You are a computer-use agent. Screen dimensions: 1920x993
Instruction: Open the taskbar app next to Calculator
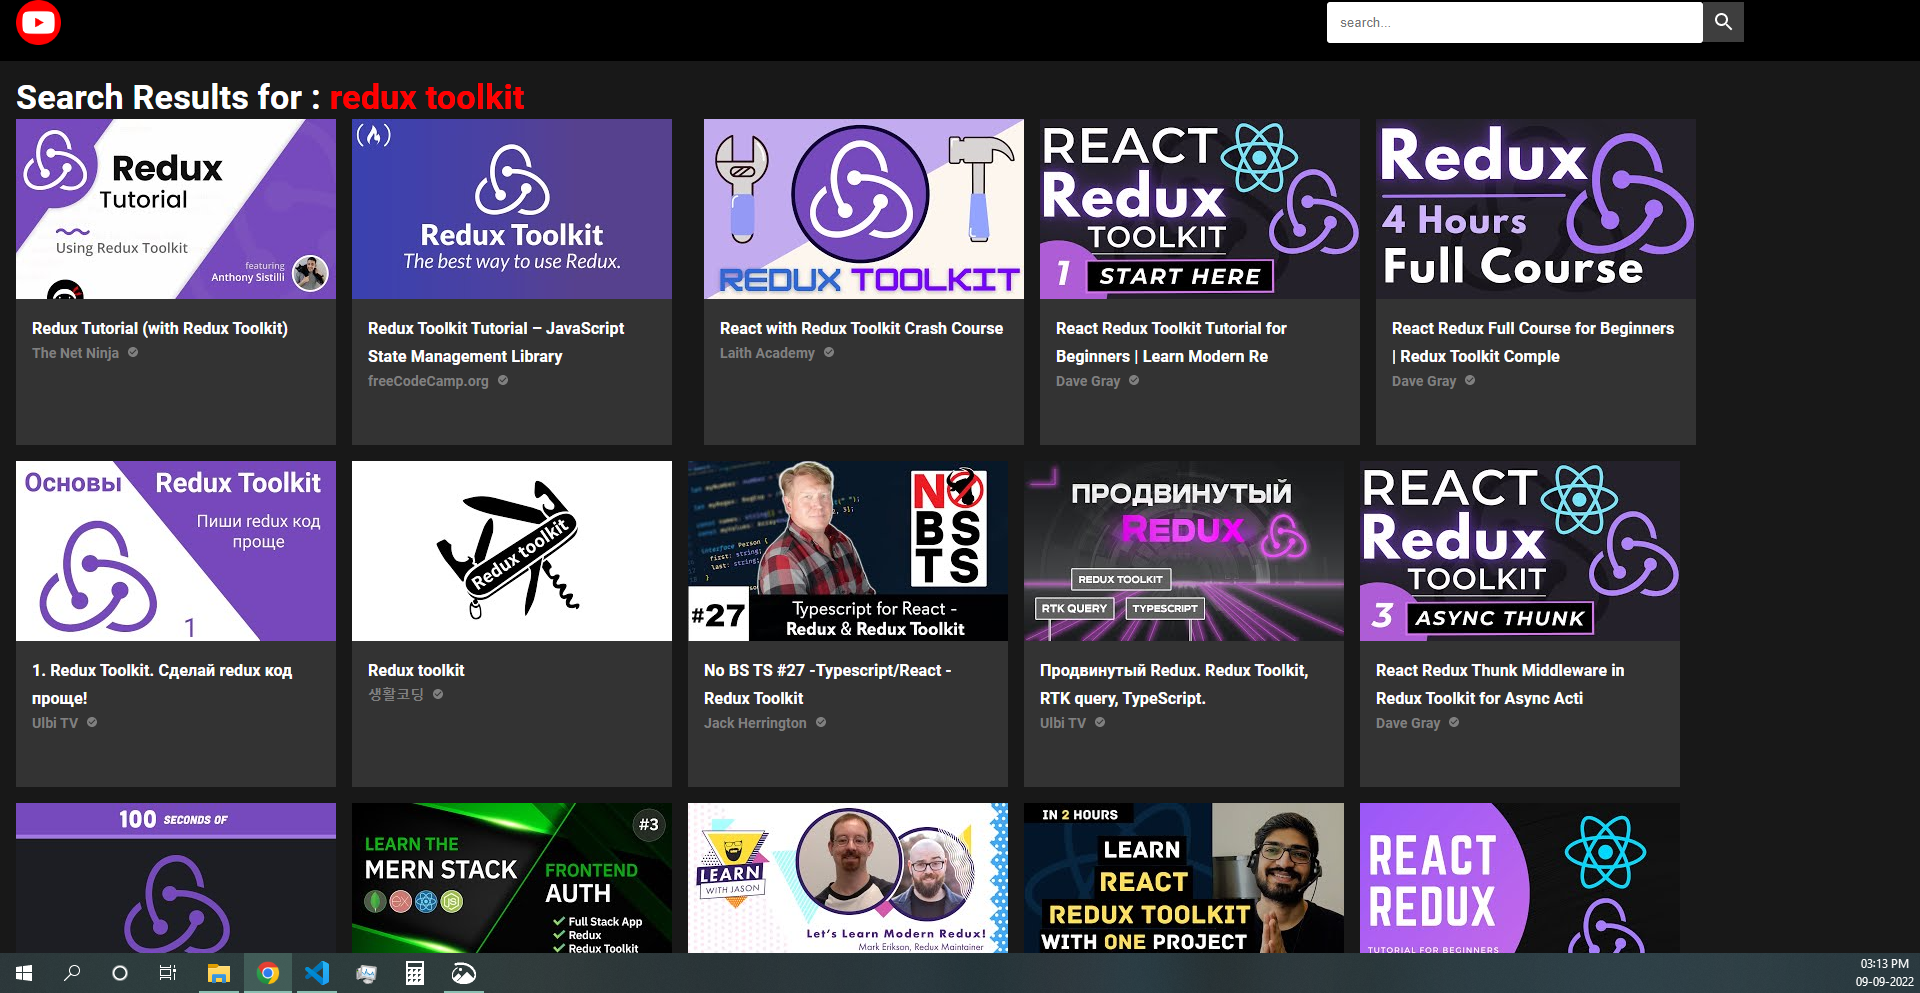pyautogui.click(x=464, y=973)
